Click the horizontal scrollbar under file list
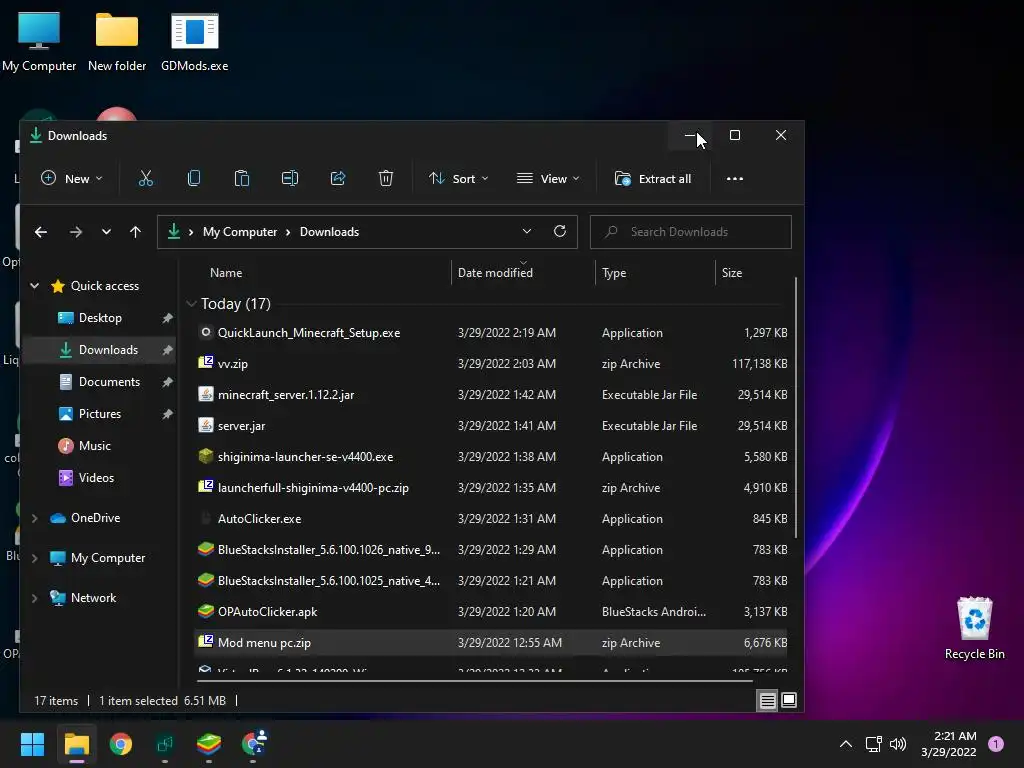The width and height of the screenshot is (1024, 768). click(475, 680)
